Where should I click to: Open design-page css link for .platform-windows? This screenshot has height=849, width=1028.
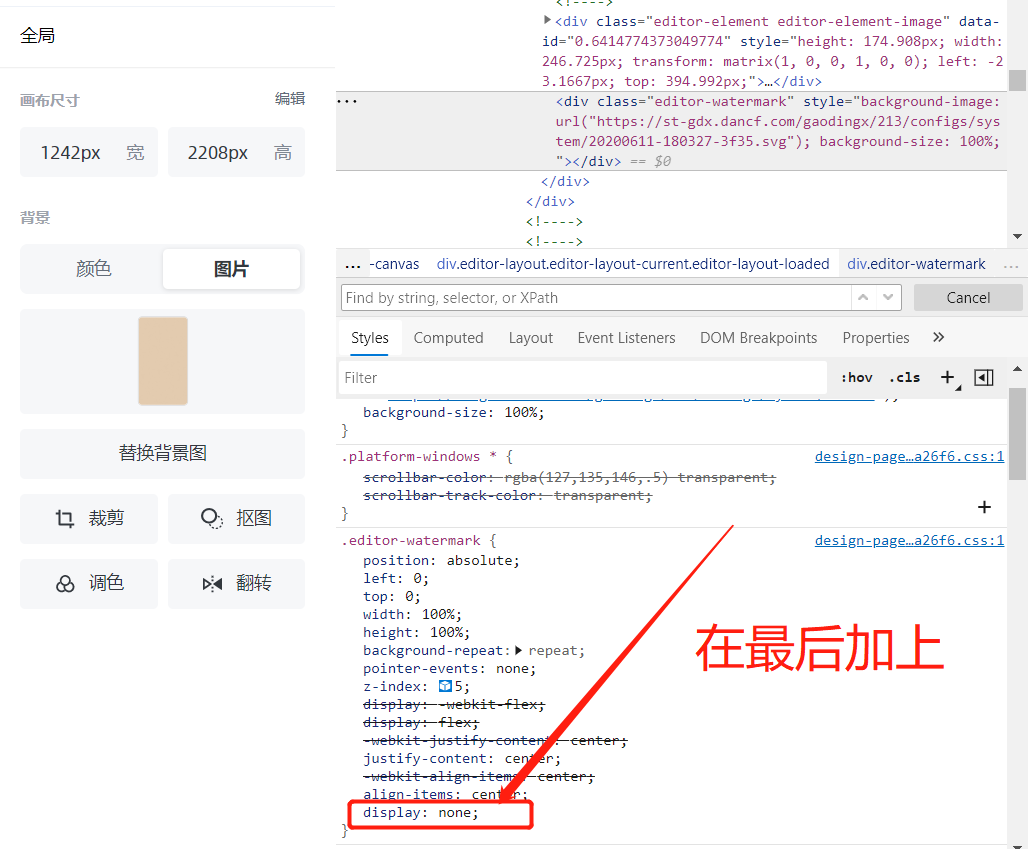[909, 456]
